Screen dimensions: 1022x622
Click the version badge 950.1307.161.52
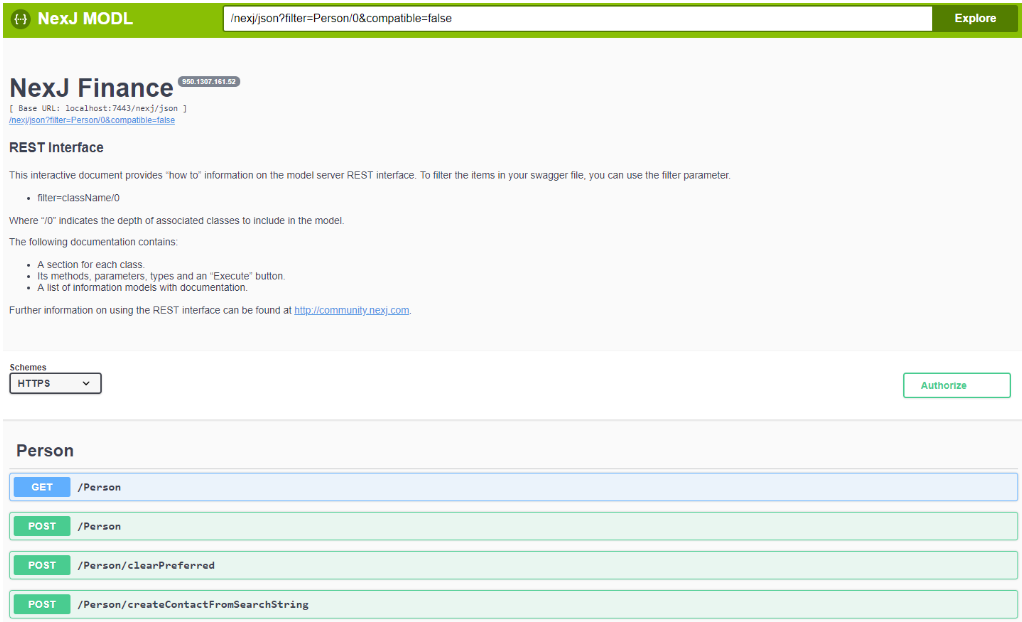click(209, 81)
